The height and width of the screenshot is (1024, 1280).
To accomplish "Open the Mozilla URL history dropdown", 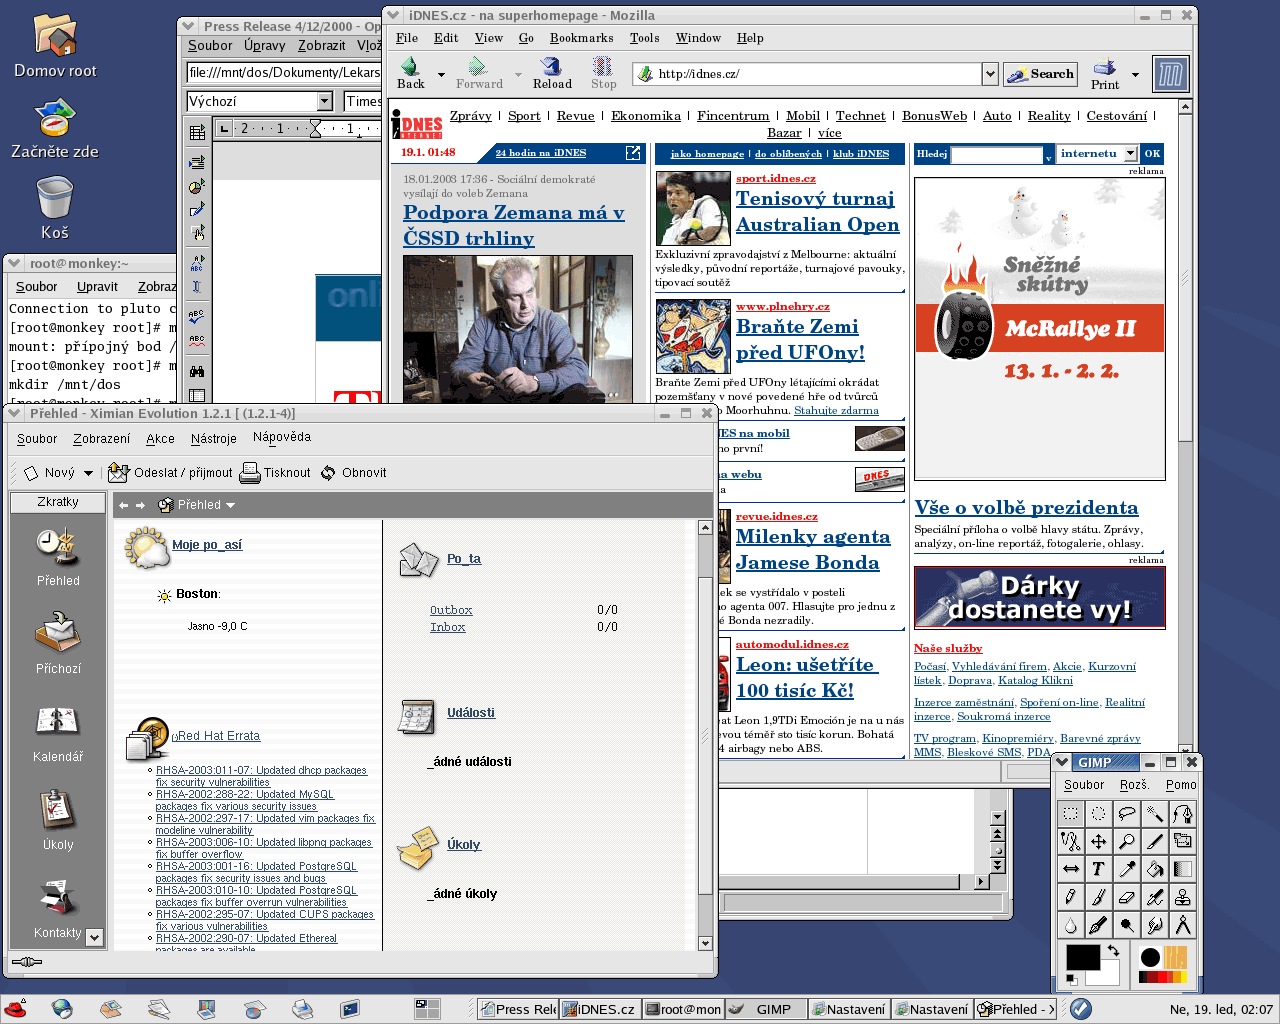I will [x=990, y=74].
